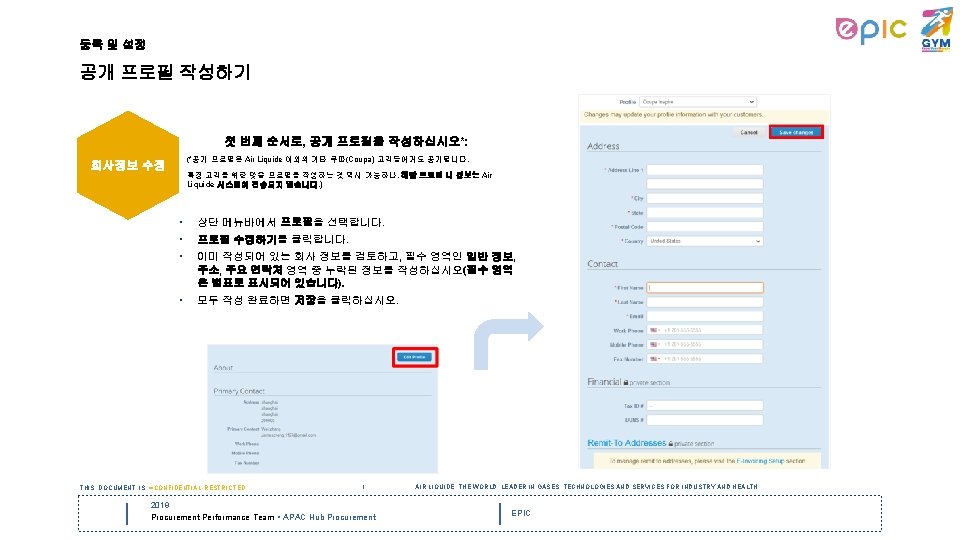The image size is (960, 540).
Task: Click the epic logo
Action: pos(871,29)
